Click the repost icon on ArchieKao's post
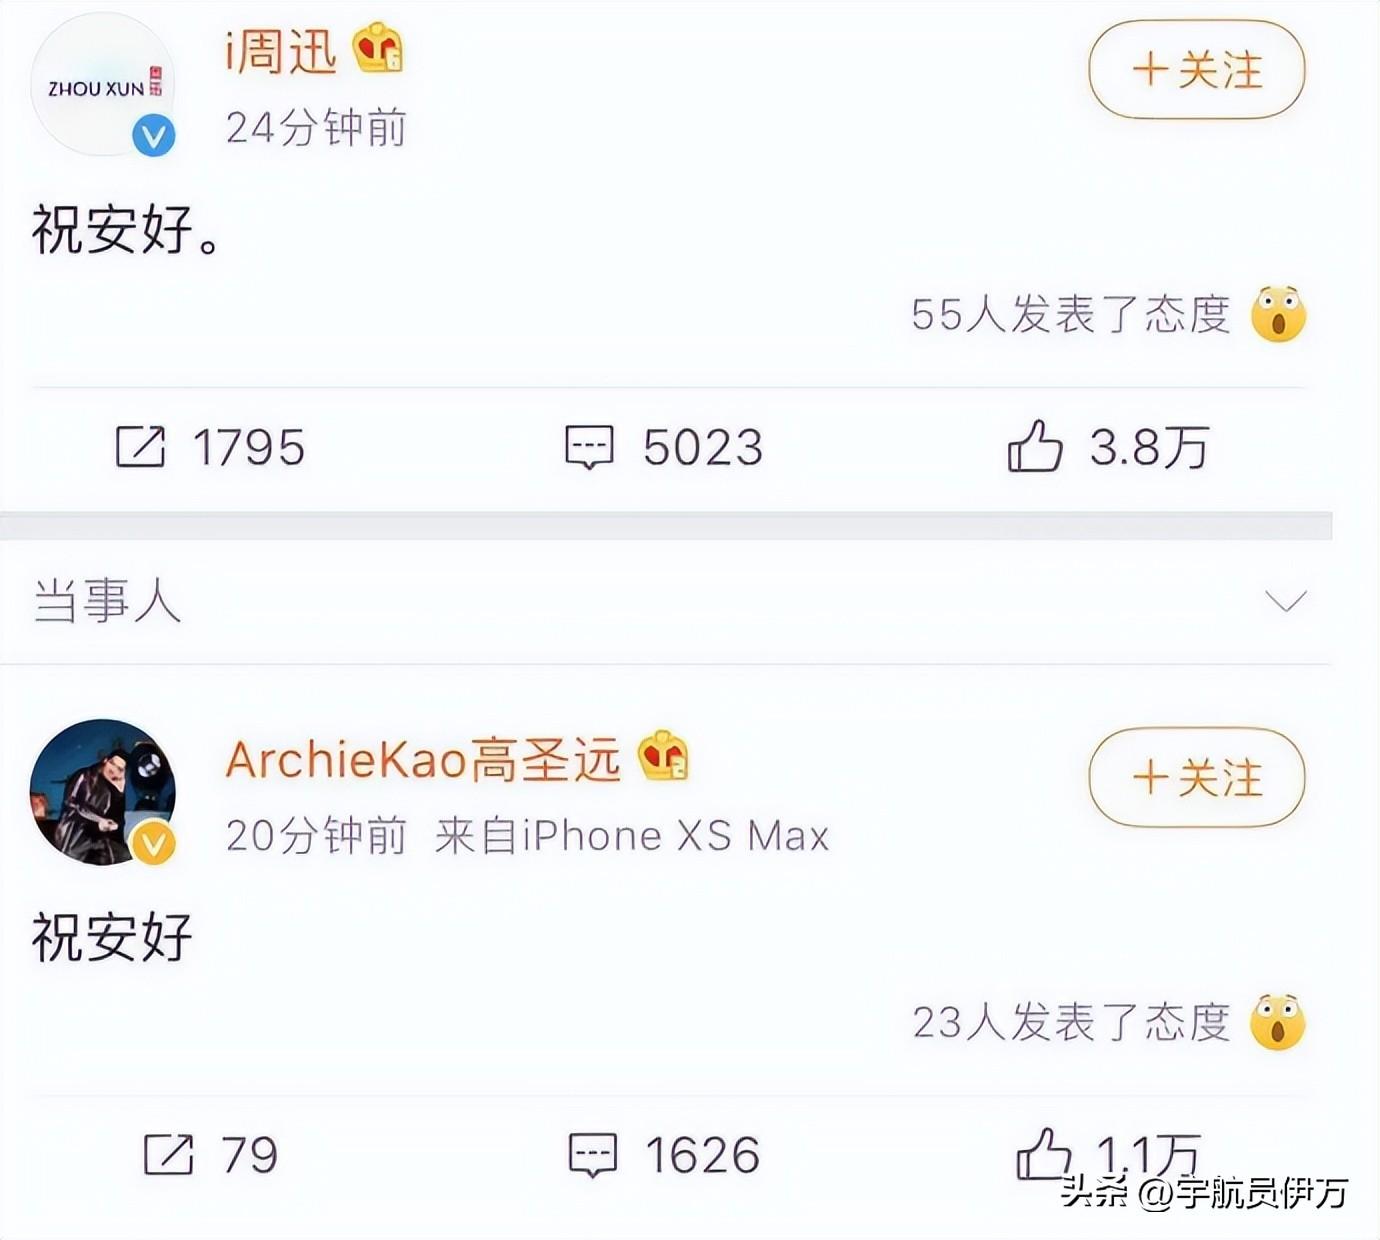Image resolution: width=1380 pixels, height=1240 pixels. point(168,1154)
